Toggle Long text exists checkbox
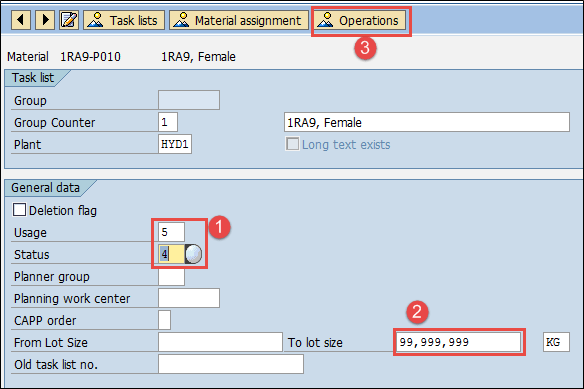 pos(292,144)
